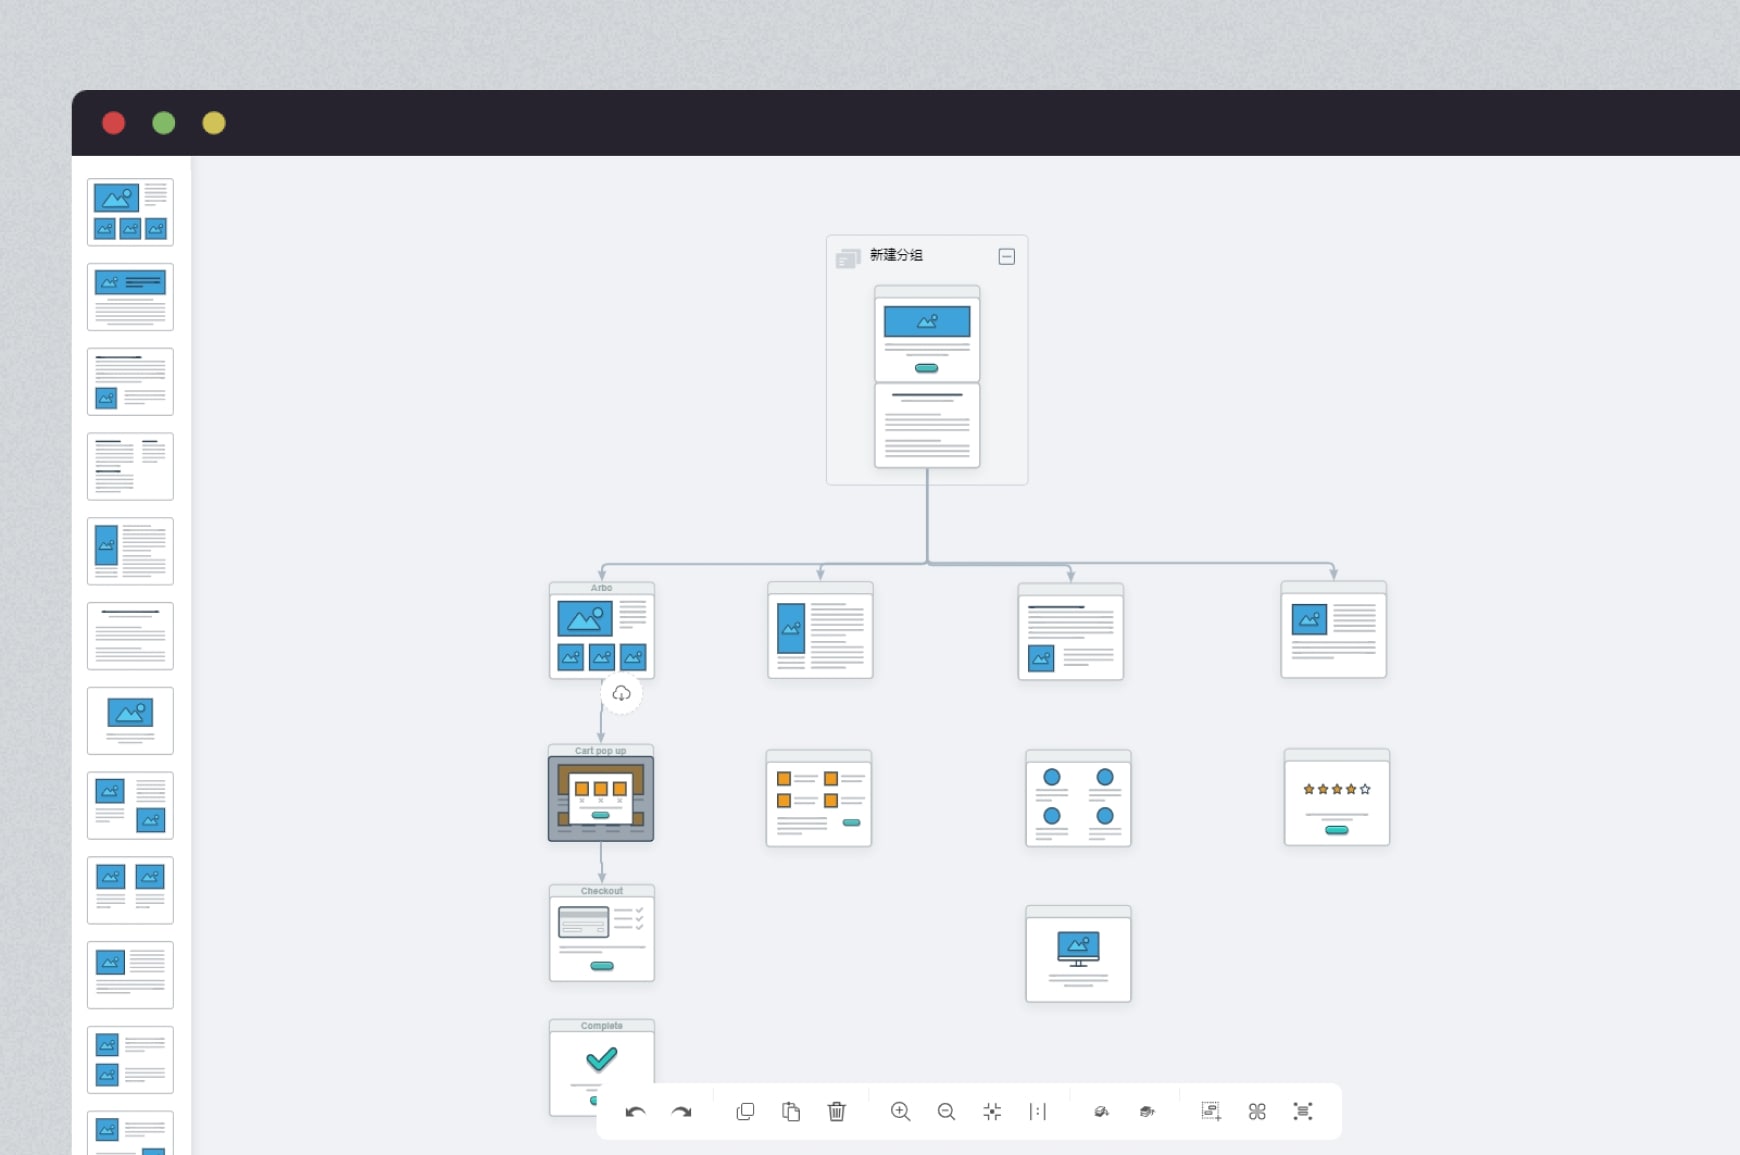
Task: Click the copy icon in toolbar
Action: (745, 1112)
